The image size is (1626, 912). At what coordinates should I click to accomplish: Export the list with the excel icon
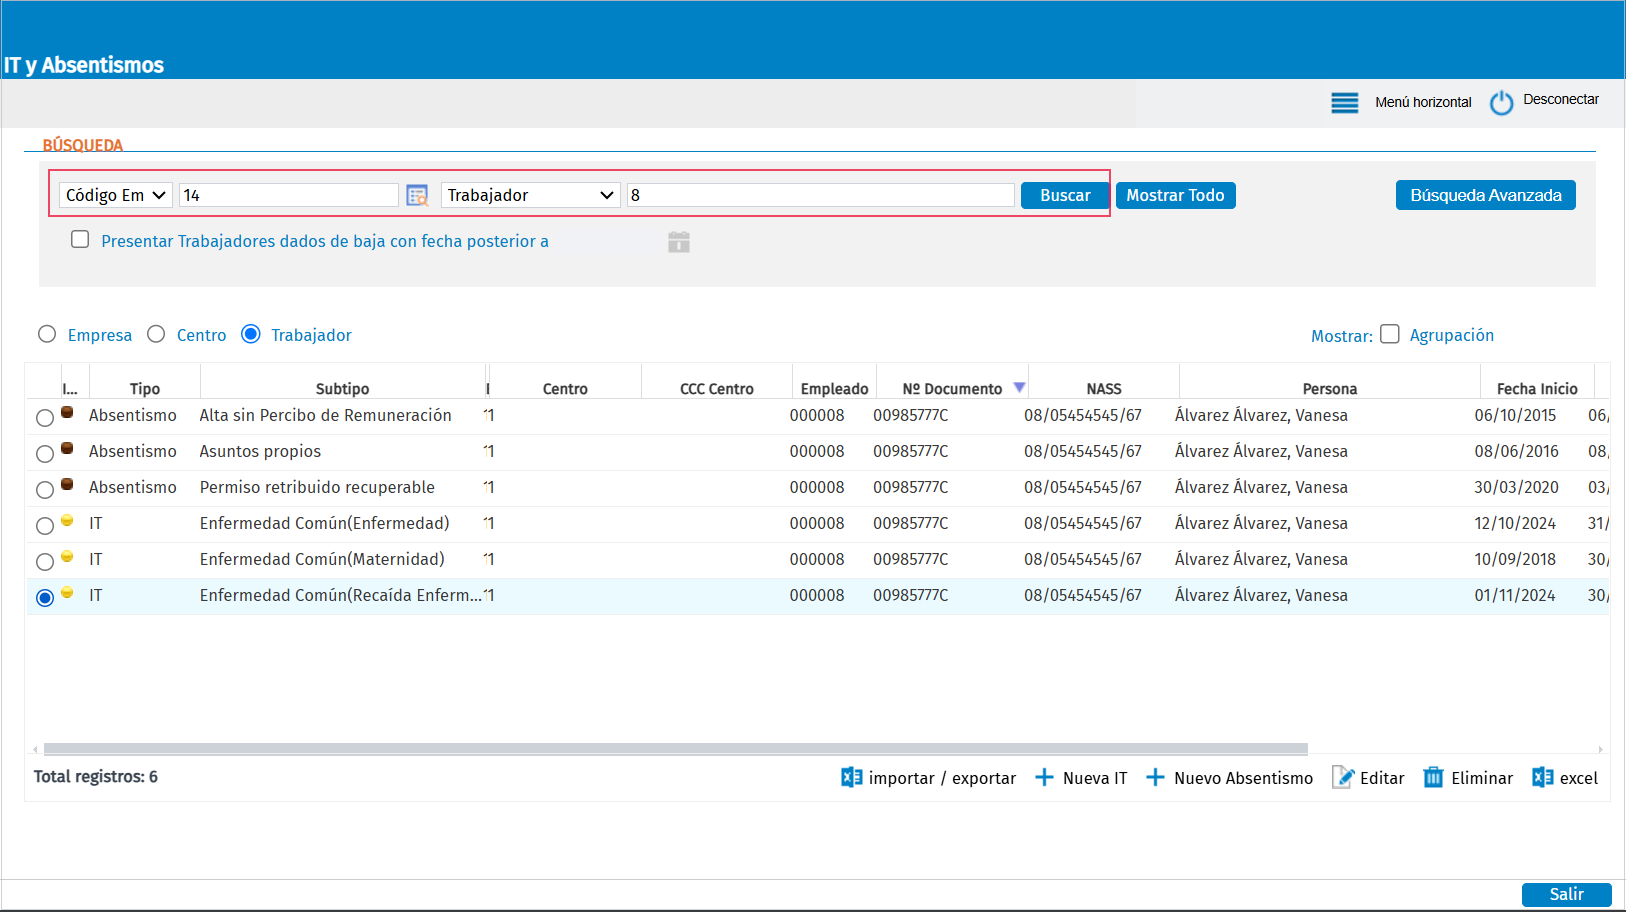[x=1542, y=777]
